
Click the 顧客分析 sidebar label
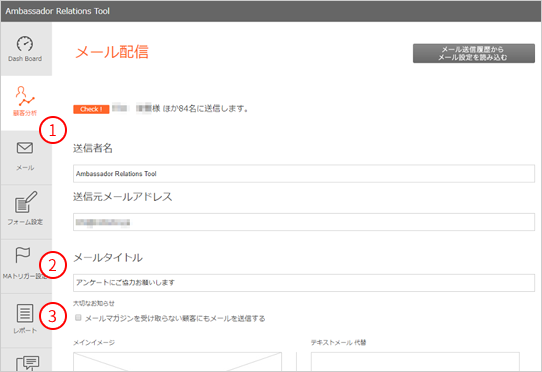point(25,113)
